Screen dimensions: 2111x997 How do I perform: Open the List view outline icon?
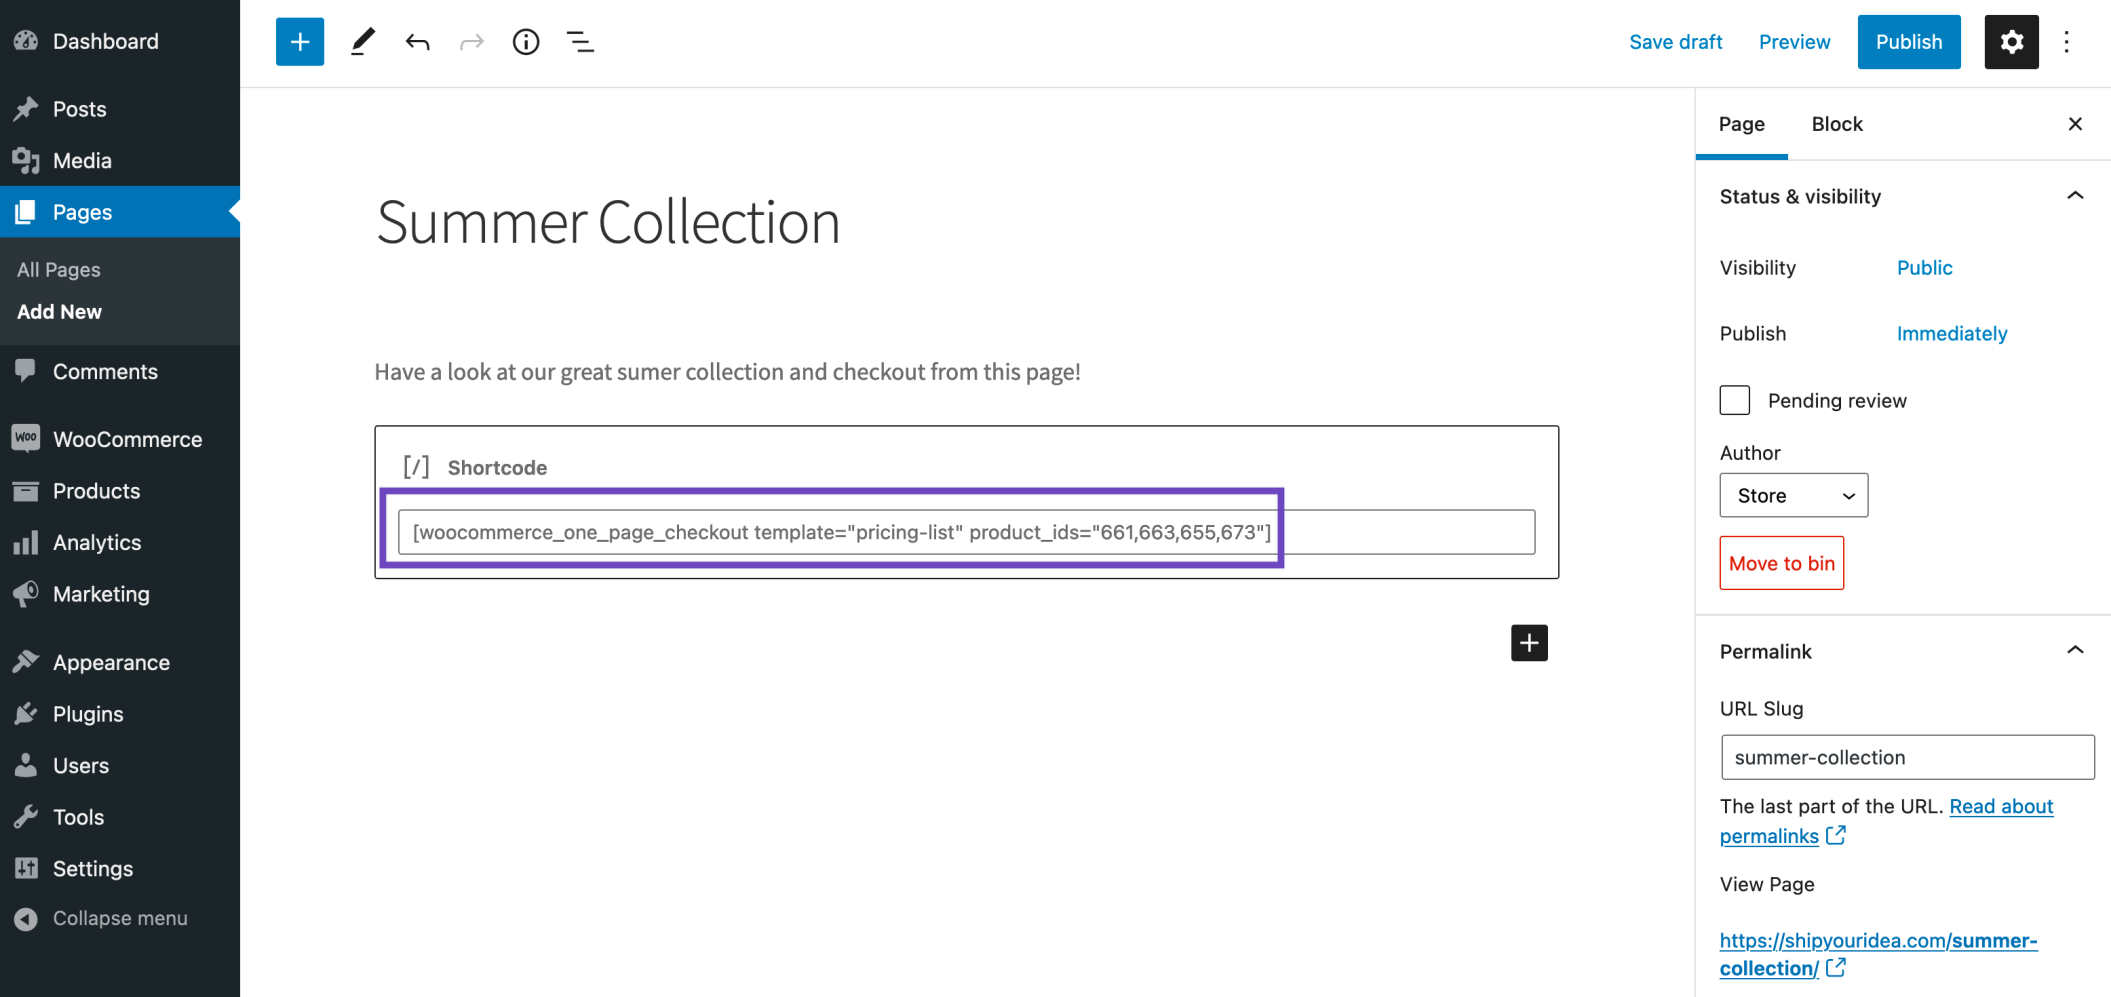pyautogui.click(x=580, y=42)
